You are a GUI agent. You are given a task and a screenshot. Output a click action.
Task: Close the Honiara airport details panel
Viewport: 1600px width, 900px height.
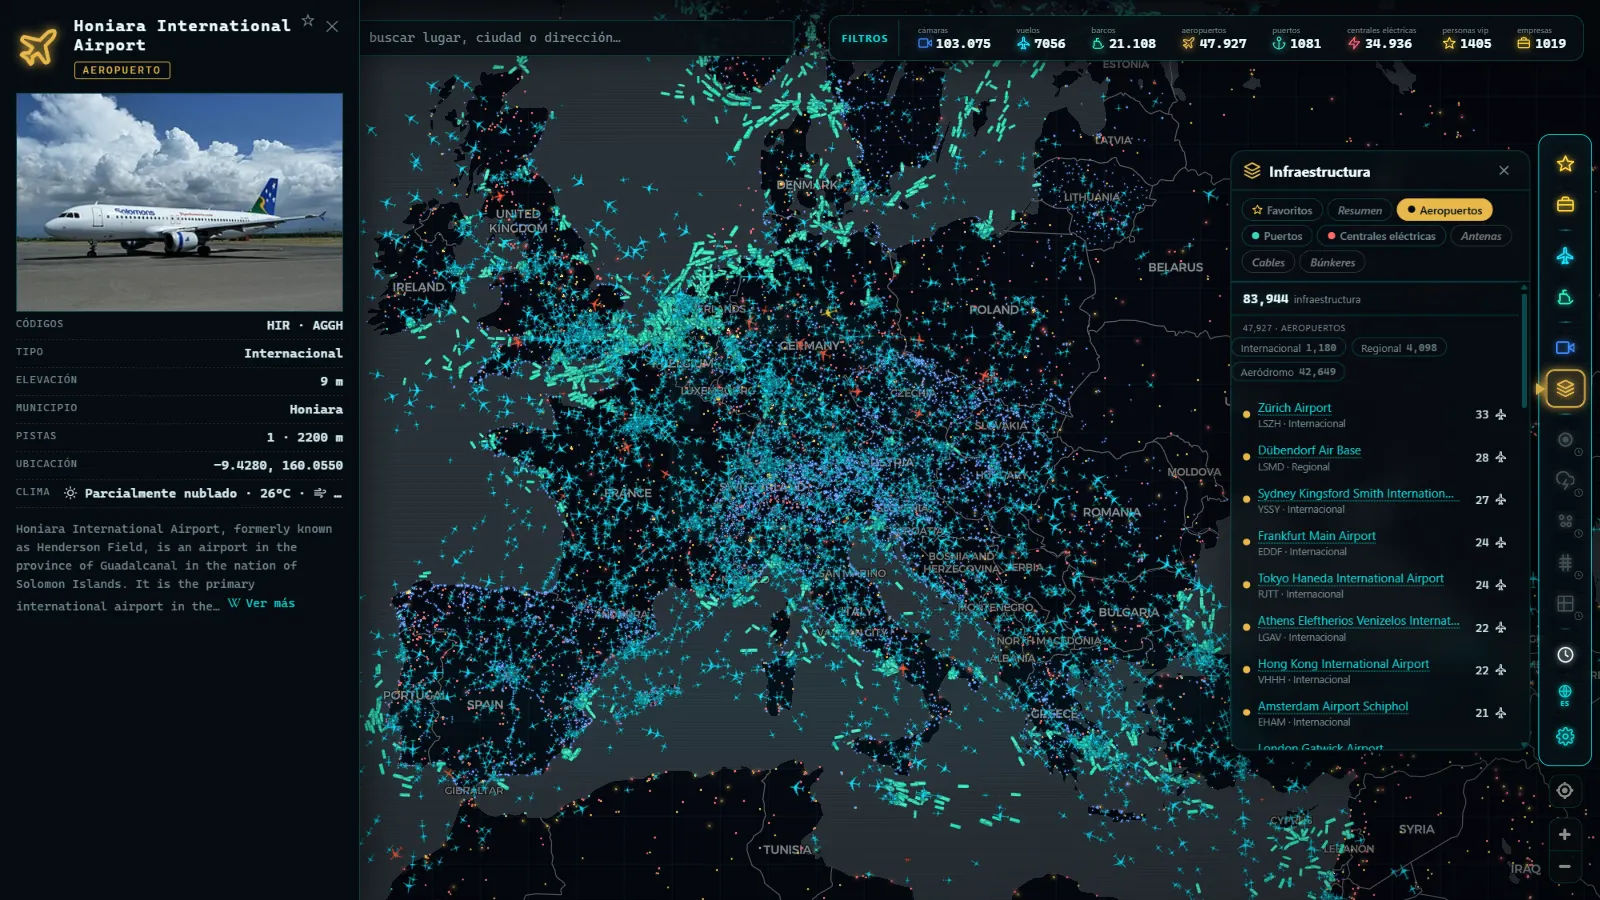(x=332, y=26)
